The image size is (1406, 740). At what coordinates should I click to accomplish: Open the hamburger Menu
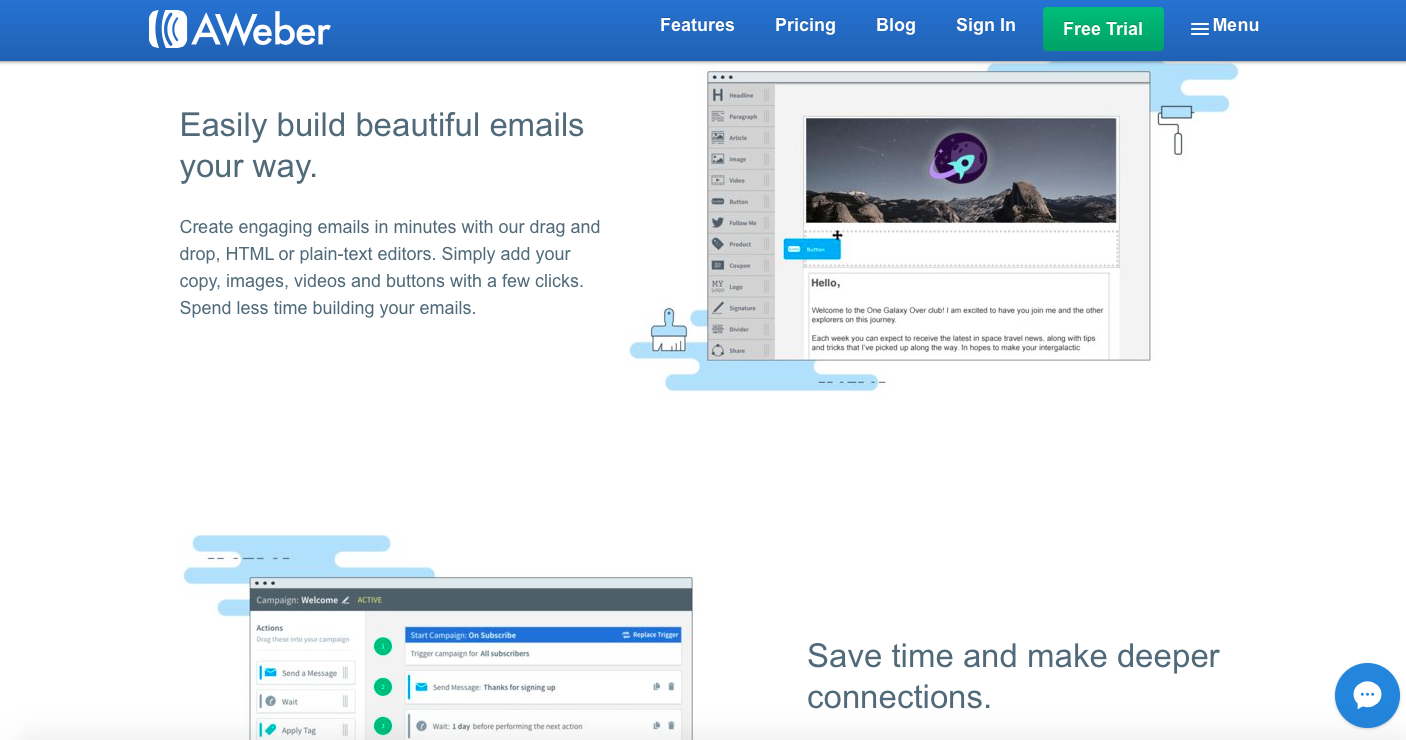click(1225, 26)
